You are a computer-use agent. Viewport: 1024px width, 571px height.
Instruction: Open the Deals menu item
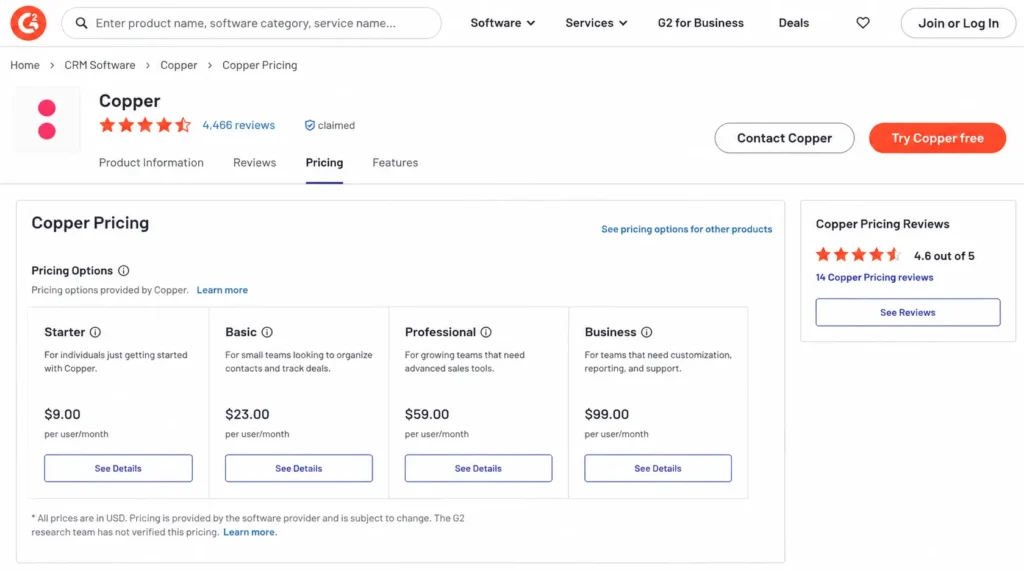click(x=793, y=23)
